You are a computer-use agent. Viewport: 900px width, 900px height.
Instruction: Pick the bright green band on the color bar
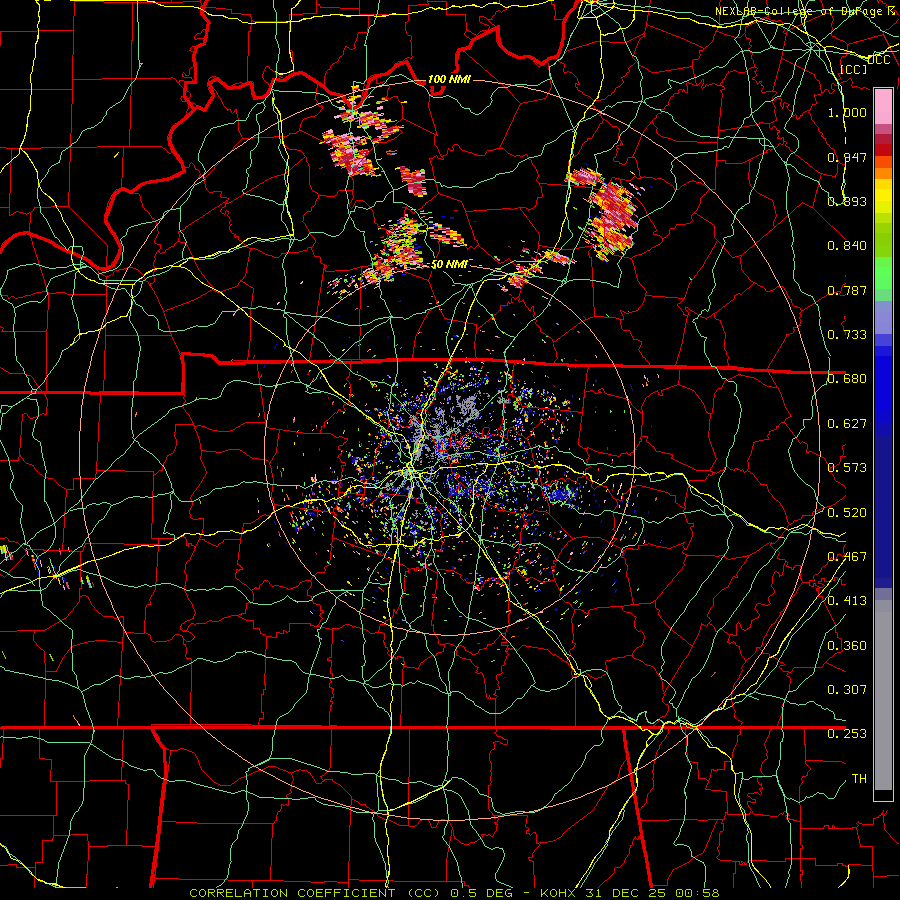pos(883,273)
